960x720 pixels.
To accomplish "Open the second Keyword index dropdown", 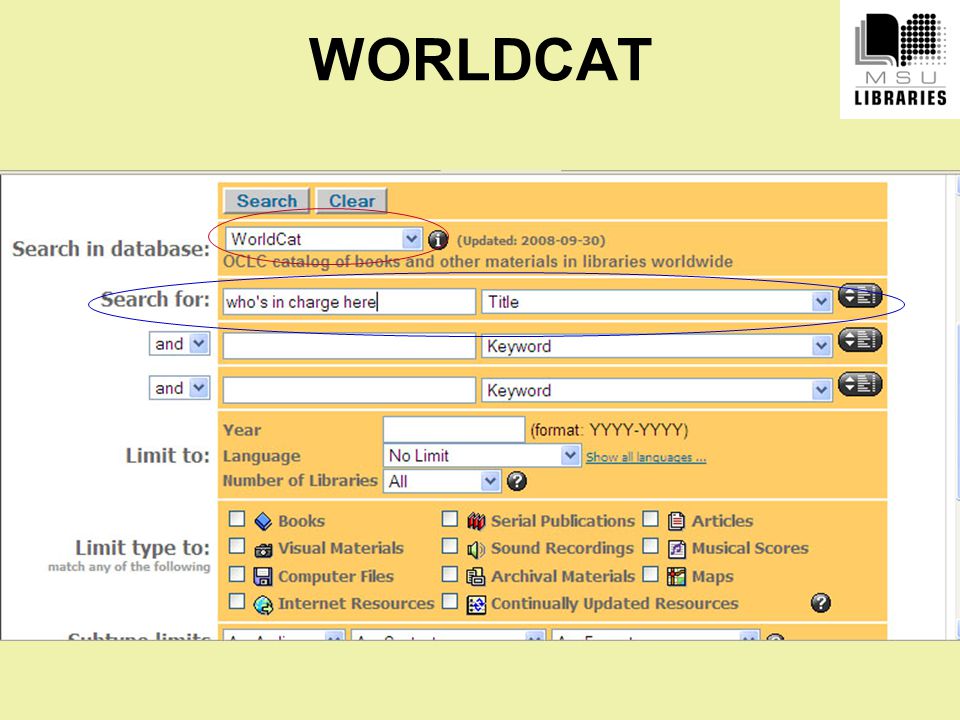I will click(656, 390).
